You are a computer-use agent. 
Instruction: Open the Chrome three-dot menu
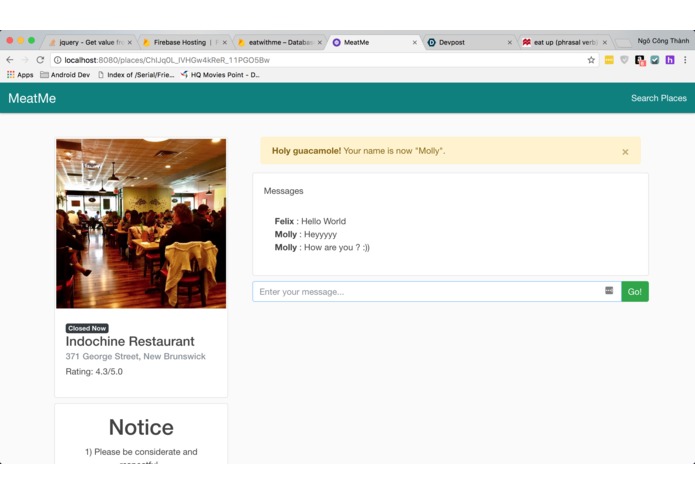[685, 60]
